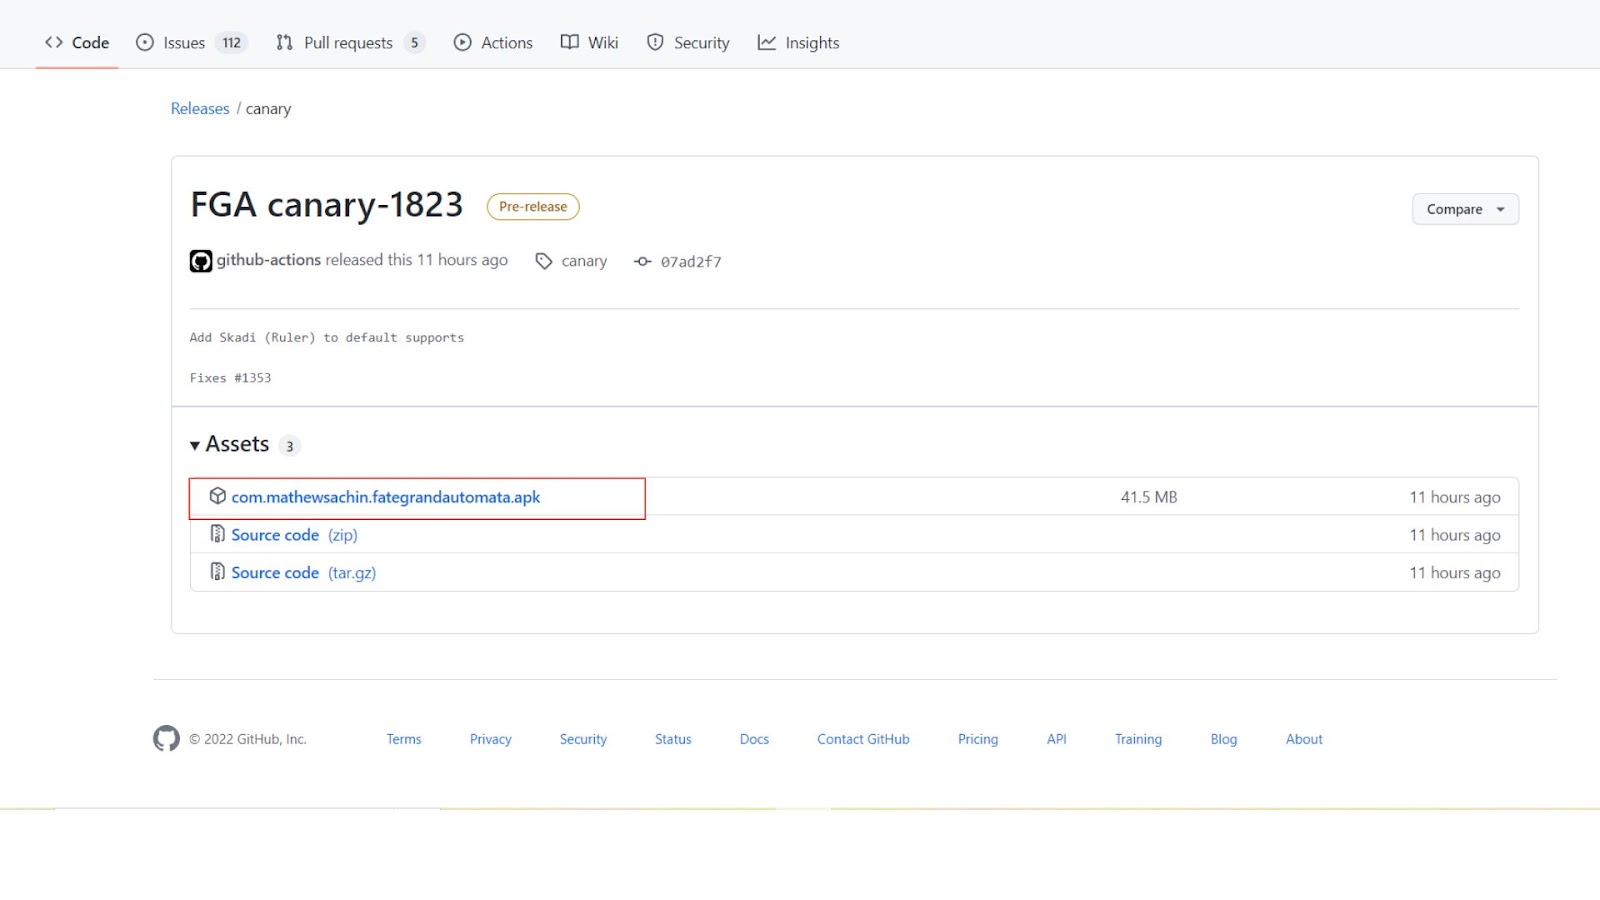
Task: Click the FGA canary-1823 release title
Action: (x=327, y=205)
